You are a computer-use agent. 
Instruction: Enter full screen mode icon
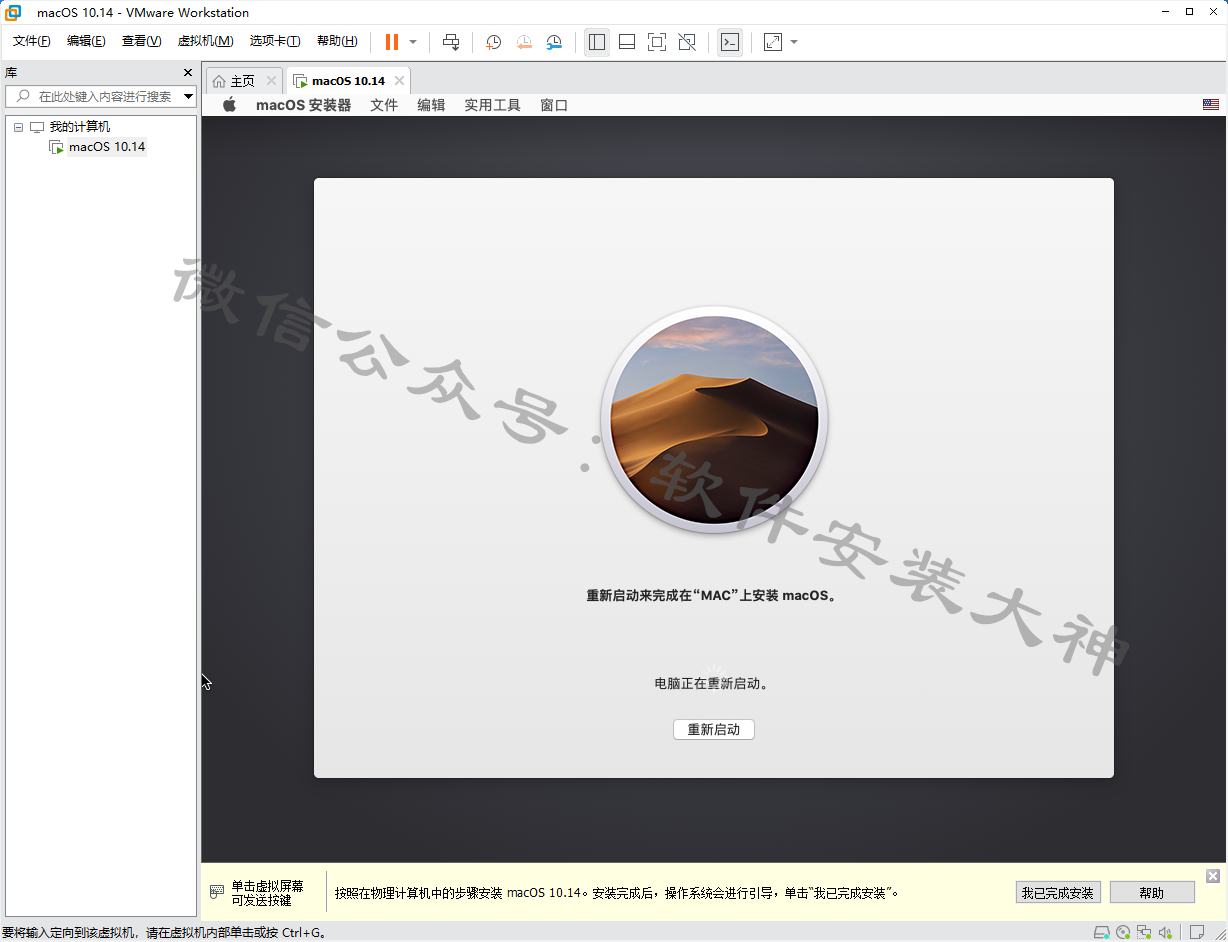657,42
